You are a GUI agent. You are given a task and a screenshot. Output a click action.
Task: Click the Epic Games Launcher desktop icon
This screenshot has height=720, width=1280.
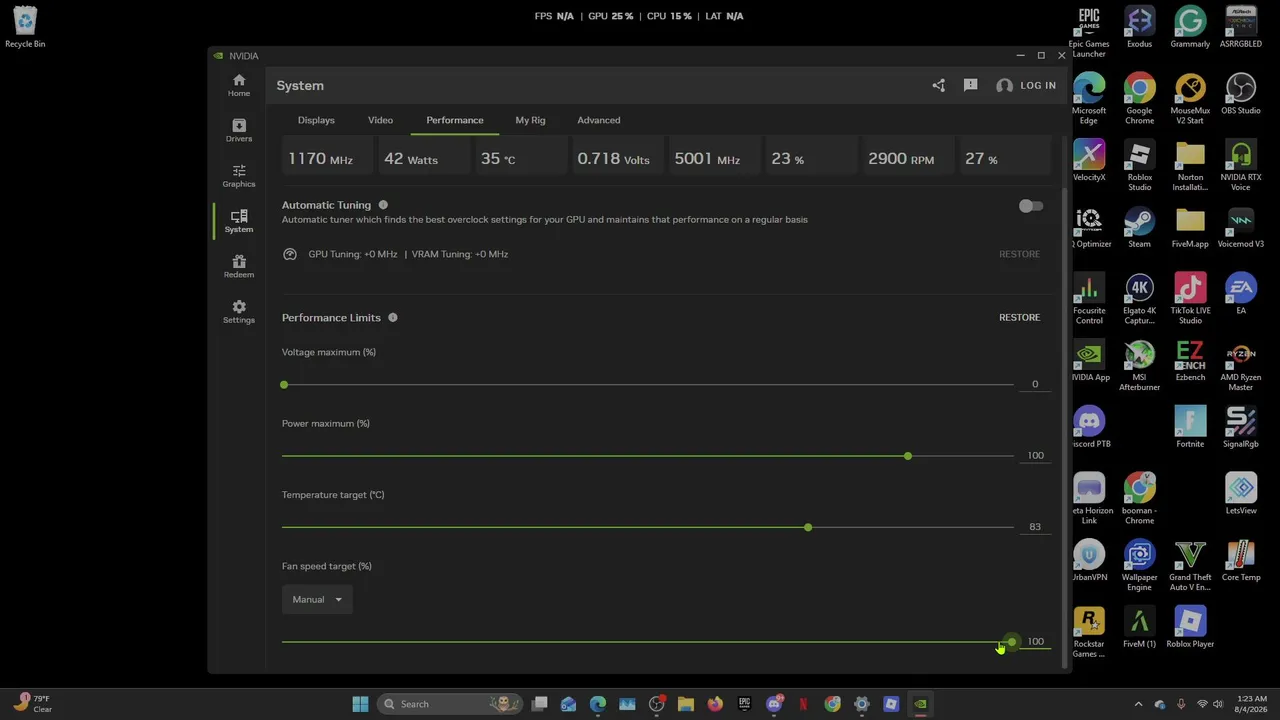pos(1089,32)
